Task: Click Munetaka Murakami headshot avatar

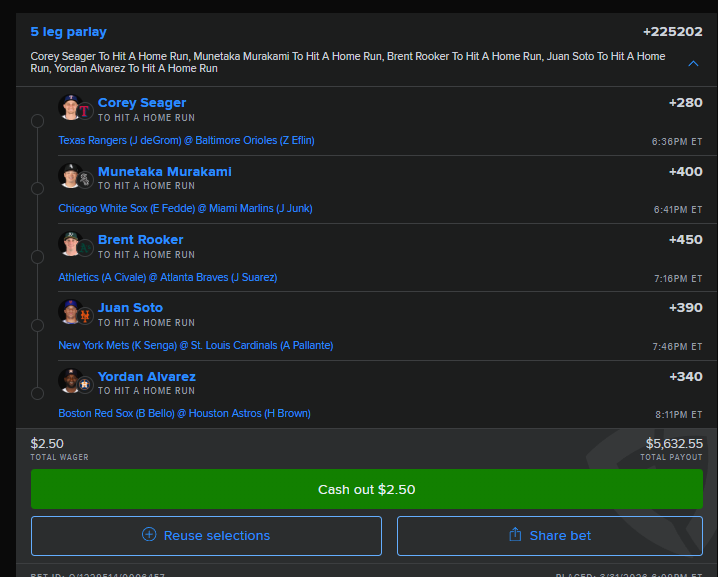Action: point(70,176)
